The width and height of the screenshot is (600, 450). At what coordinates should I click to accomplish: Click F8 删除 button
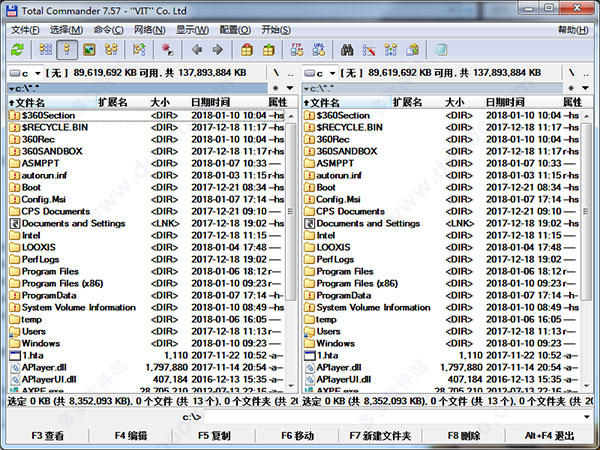463,435
